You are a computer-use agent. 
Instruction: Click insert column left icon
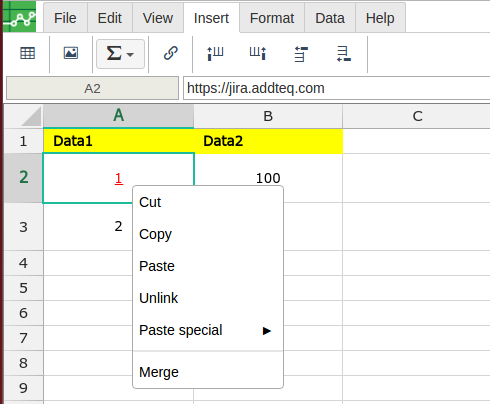point(215,54)
